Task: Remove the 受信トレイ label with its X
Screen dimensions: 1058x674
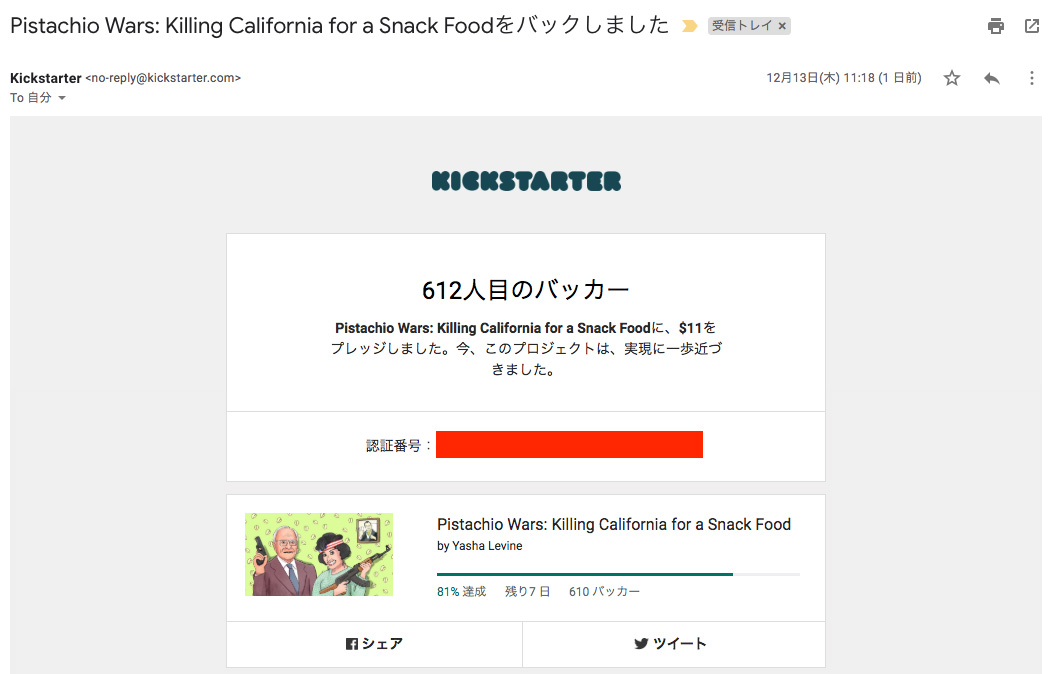Action: tap(782, 27)
